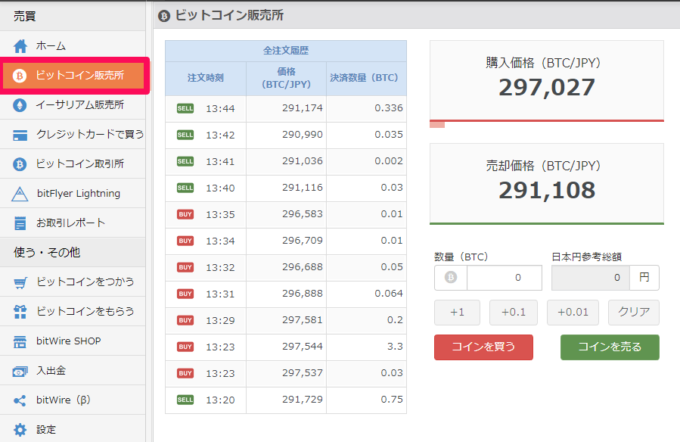Screen dimensions: 680x442
Task: Click the red コインを買う buy button
Action: (x=484, y=347)
